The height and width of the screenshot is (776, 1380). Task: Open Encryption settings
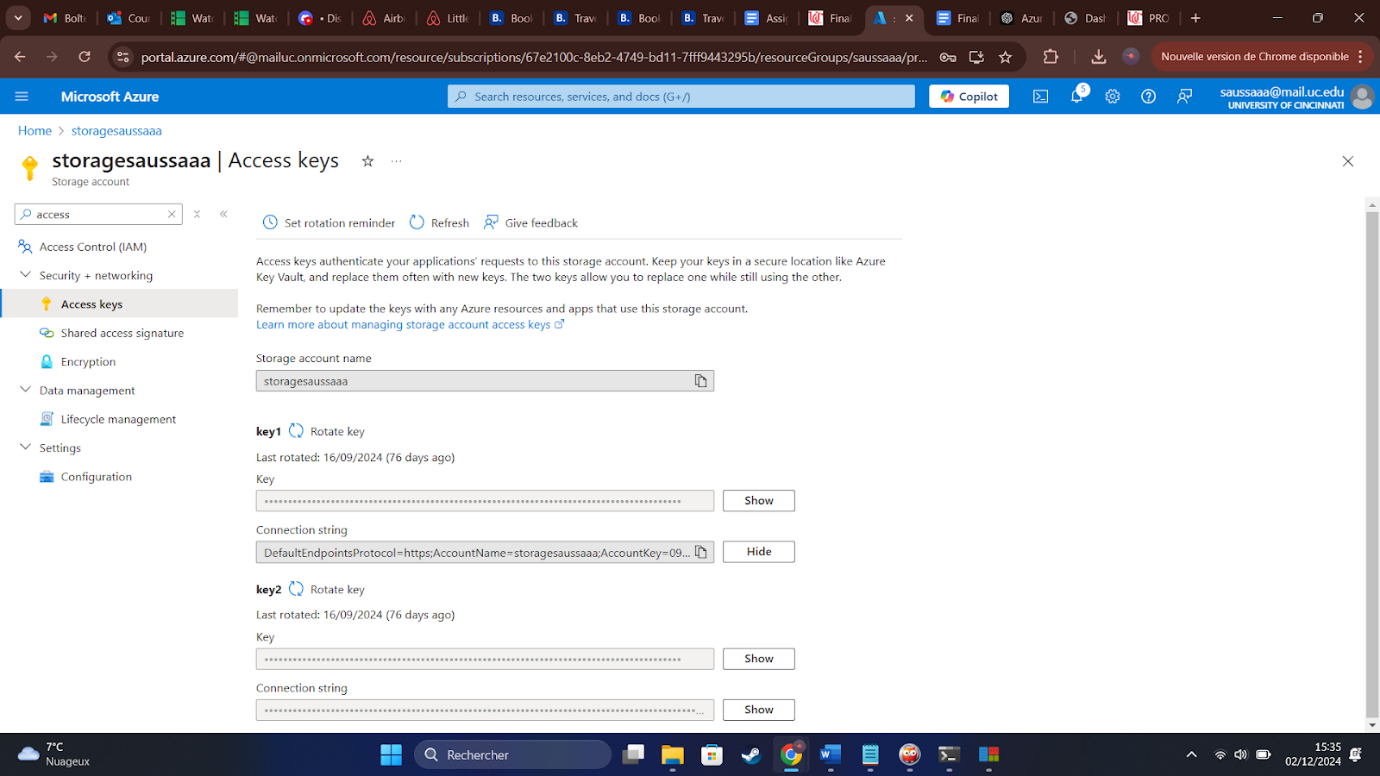(x=88, y=362)
